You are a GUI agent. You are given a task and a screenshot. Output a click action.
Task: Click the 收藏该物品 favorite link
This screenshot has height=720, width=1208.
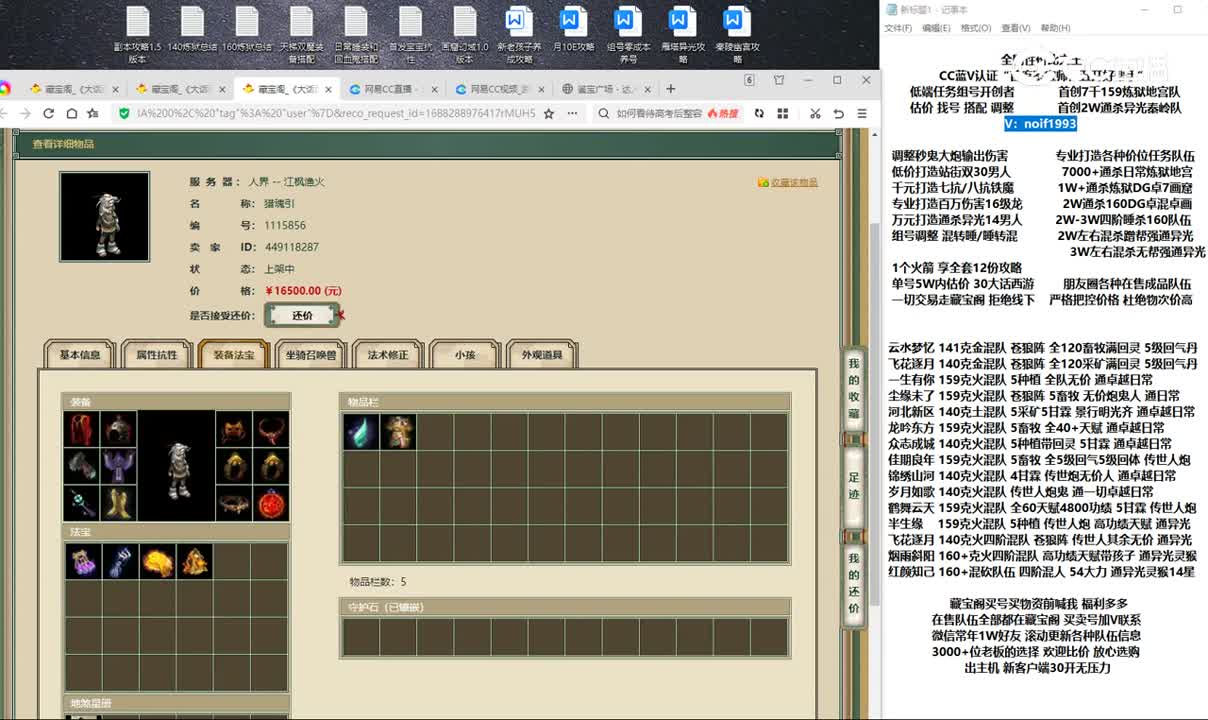pyautogui.click(x=788, y=182)
